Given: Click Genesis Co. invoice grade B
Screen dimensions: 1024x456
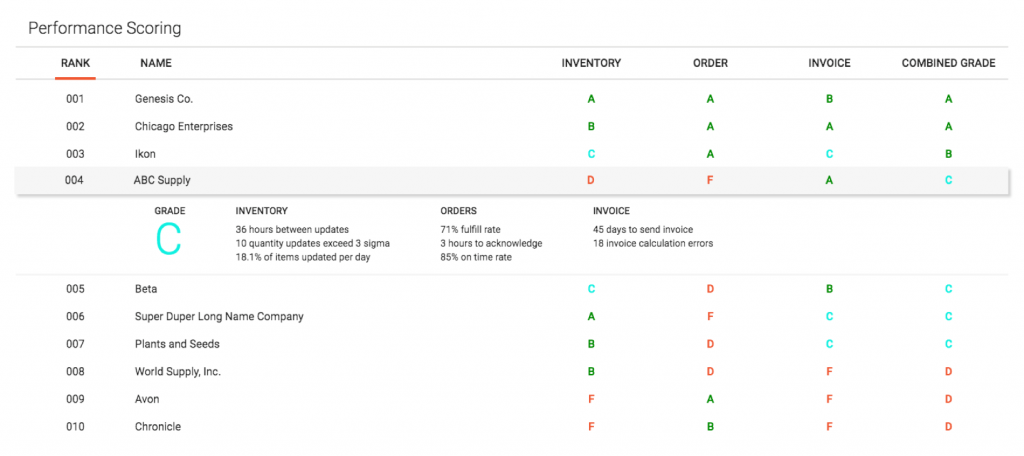Looking at the screenshot, I should [x=829, y=99].
